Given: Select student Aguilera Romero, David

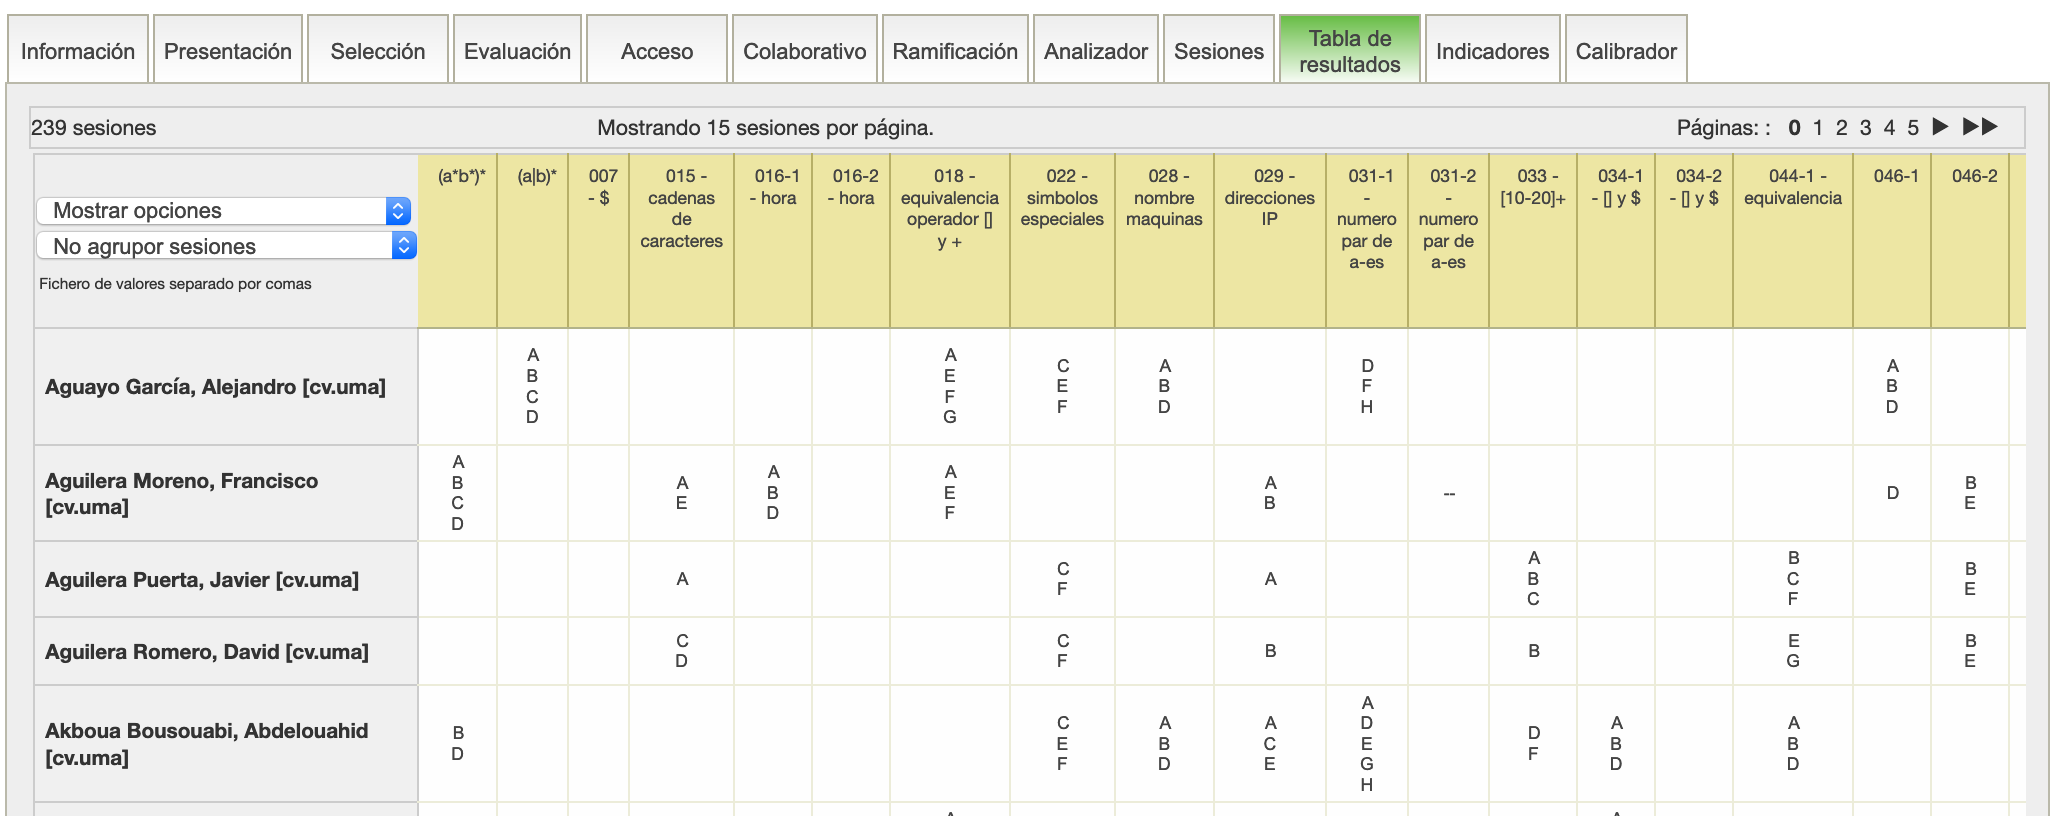Looking at the screenshot, I should point(207,652).
